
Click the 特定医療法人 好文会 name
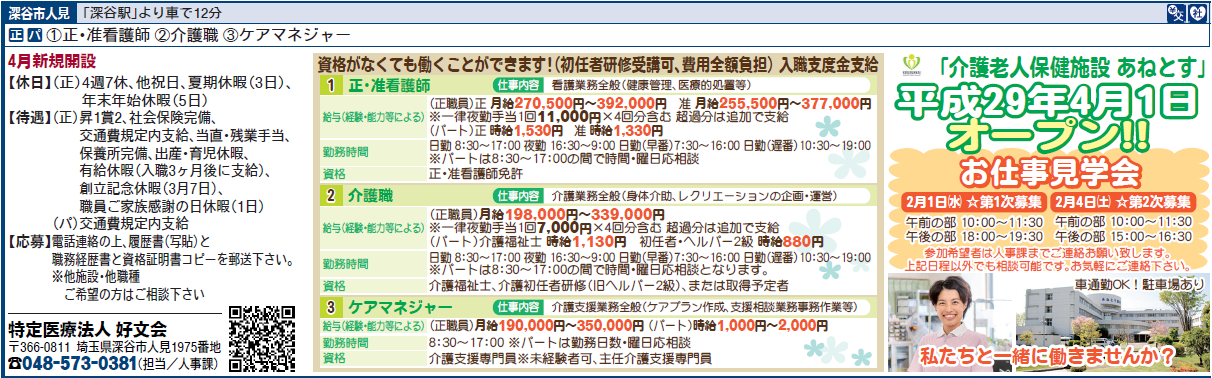(86, 329)
